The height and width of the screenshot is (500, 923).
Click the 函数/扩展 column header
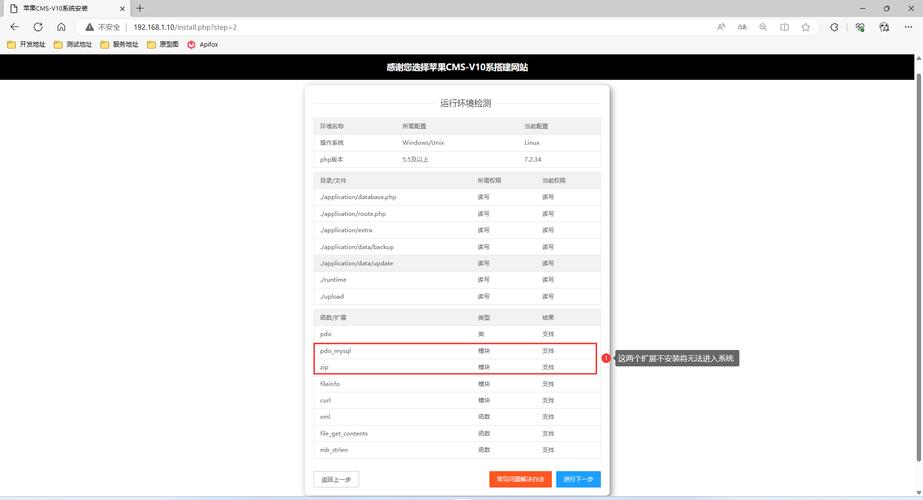click(x=333, y=317)
